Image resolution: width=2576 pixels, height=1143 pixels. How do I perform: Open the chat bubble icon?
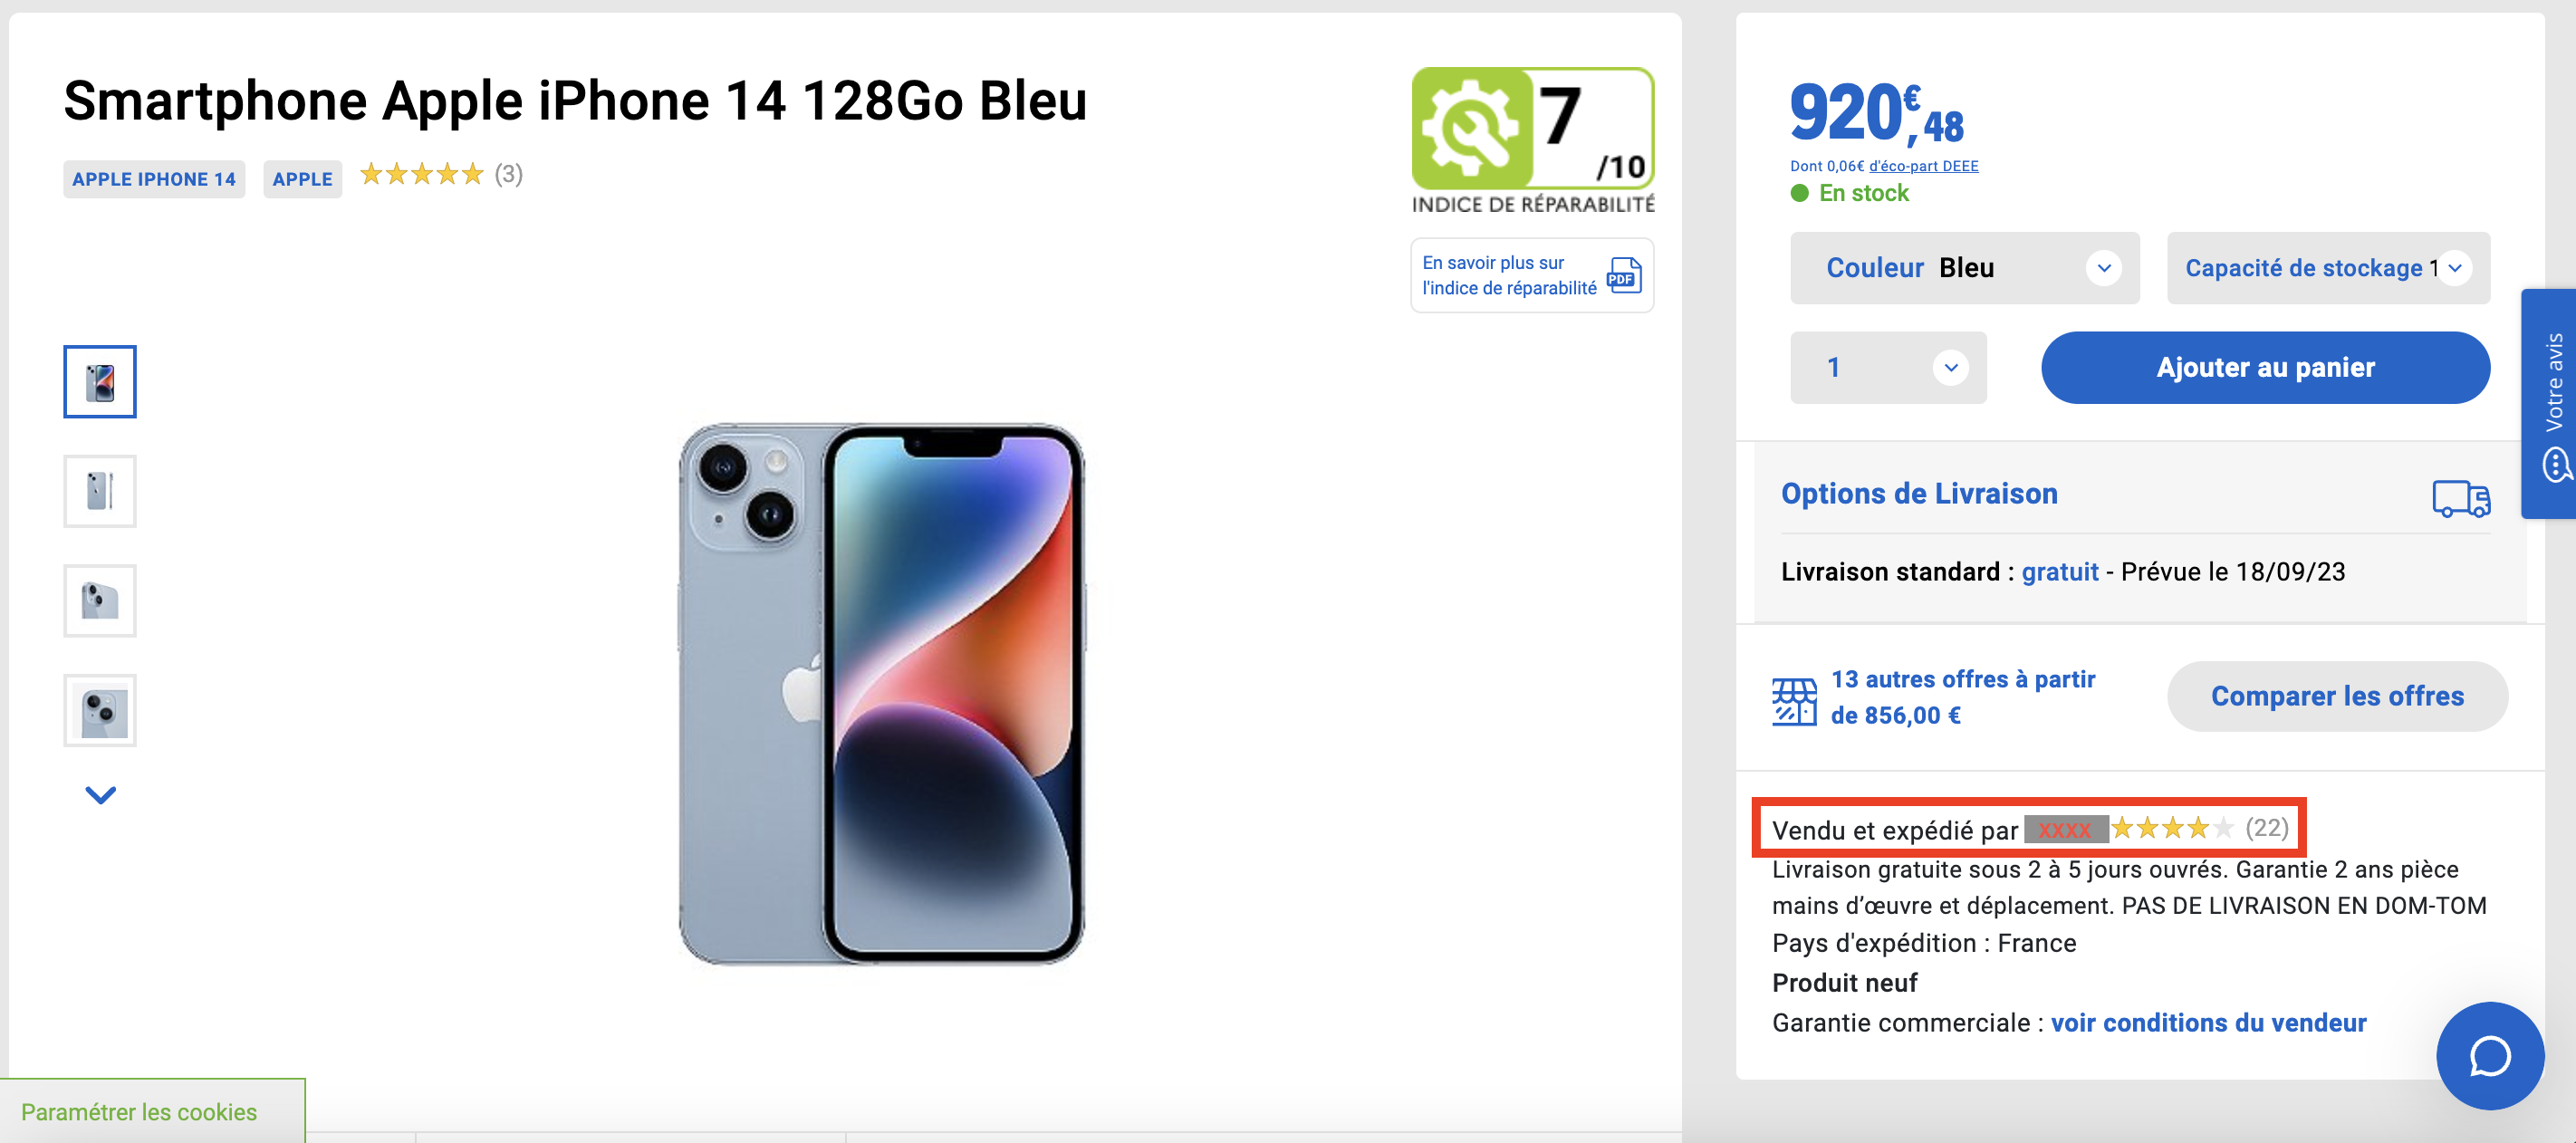pyautogui.click(x=2489, y=1055)
